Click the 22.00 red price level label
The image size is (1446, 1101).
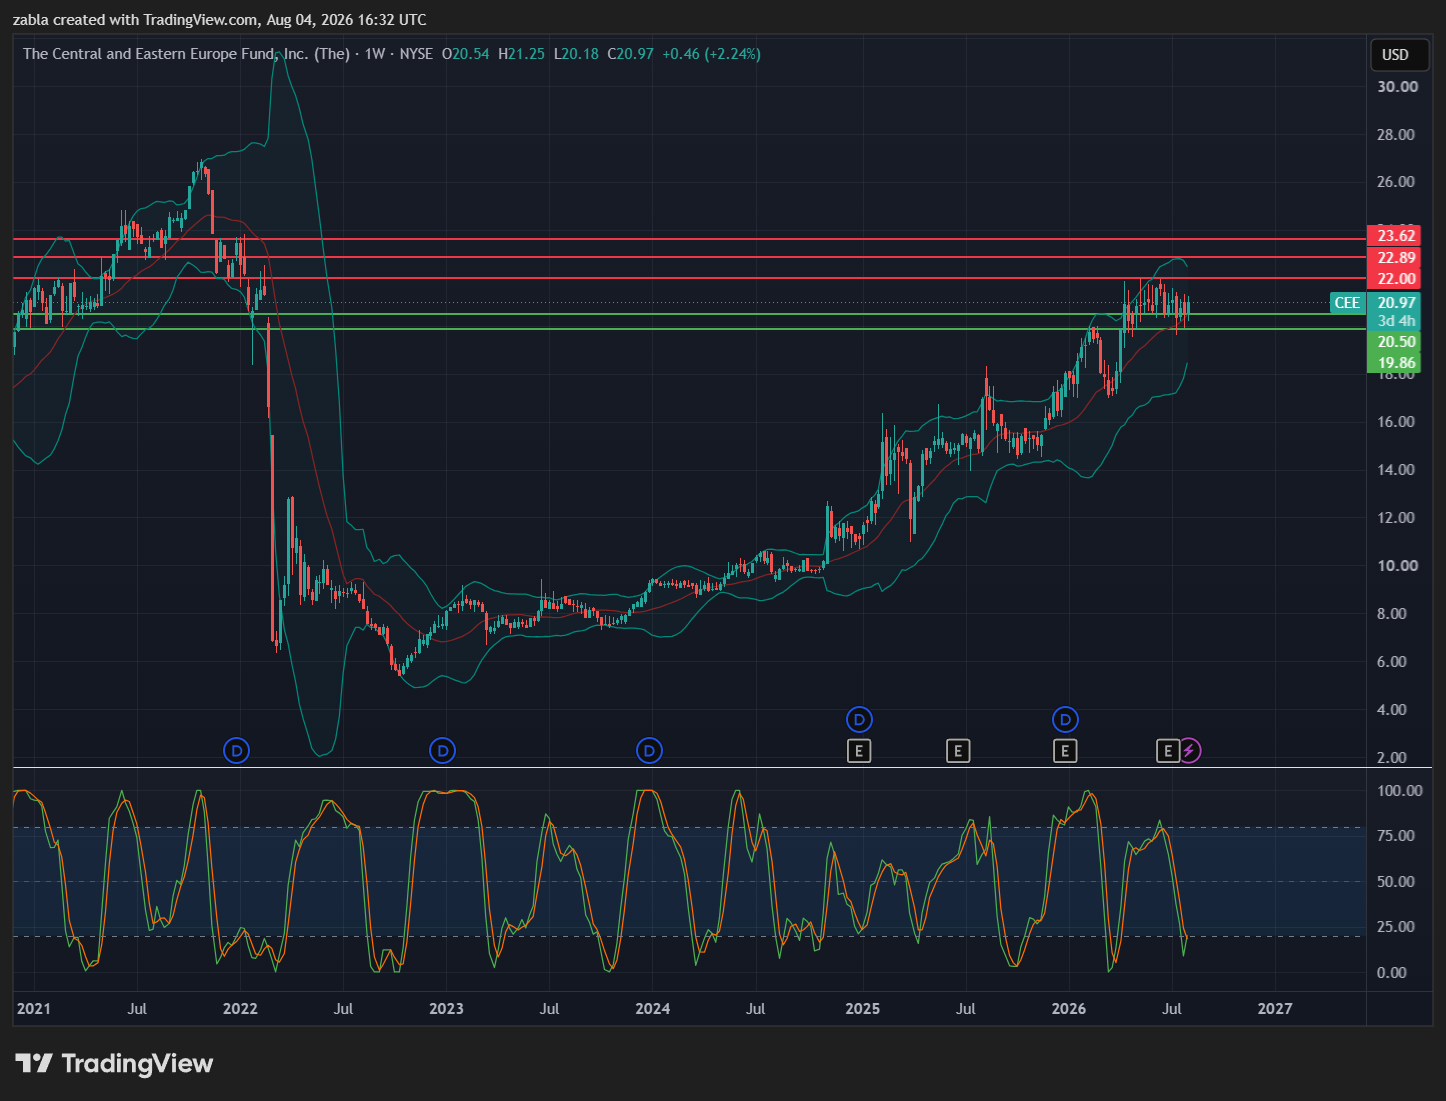(x=1396, y=279)
